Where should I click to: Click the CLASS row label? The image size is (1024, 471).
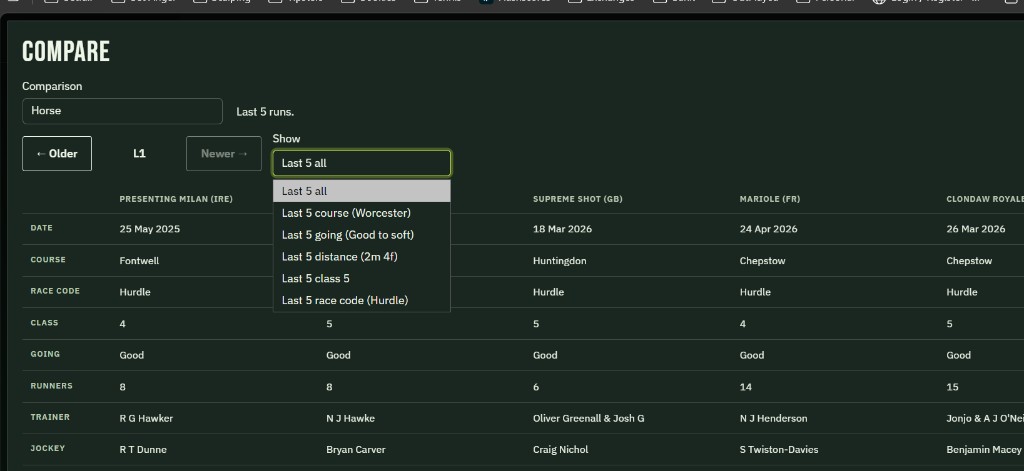click(x=44, y=323)
